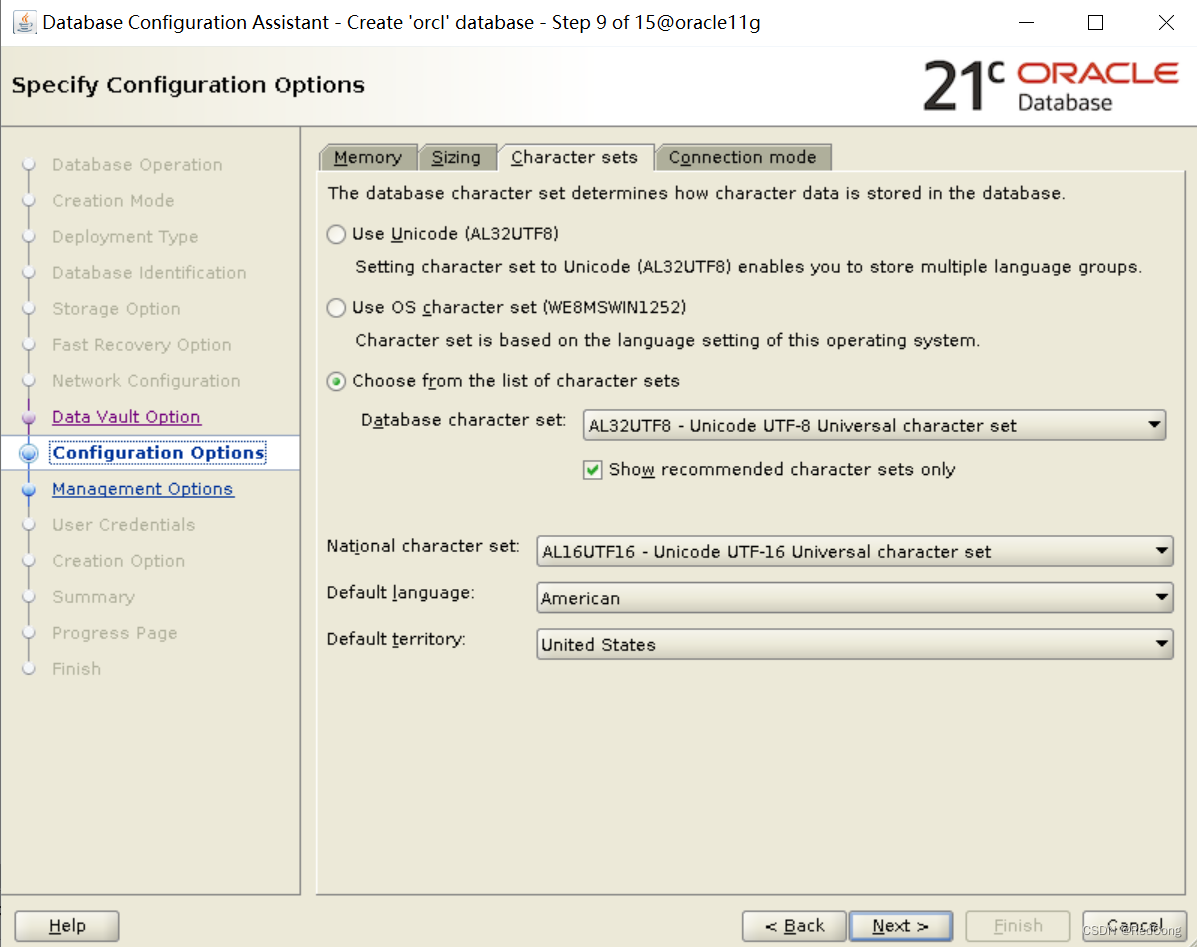Click the Creation Option step label
Screen dimensions: 1197x947
(x=118, y=560)
